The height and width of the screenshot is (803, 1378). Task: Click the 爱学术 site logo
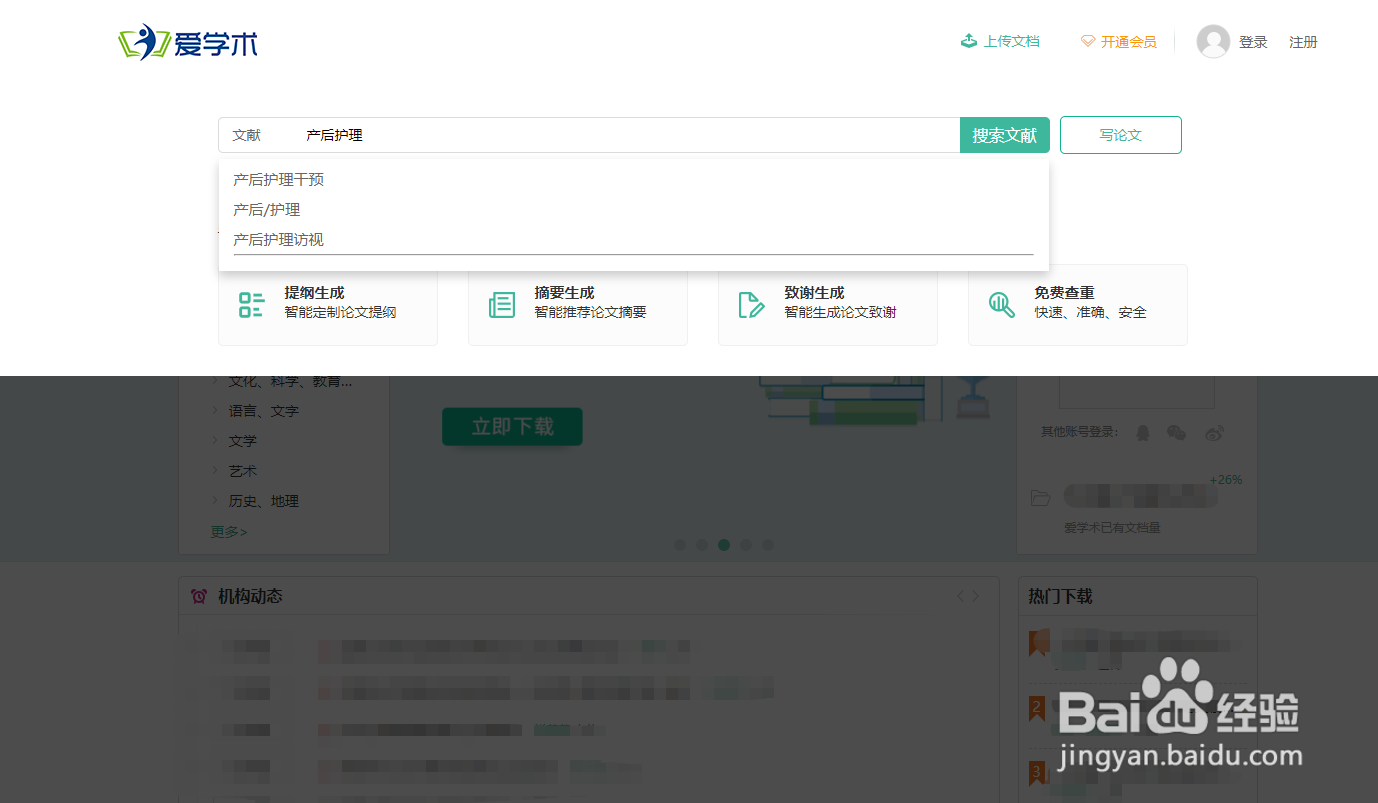click(x=188, y=42)
